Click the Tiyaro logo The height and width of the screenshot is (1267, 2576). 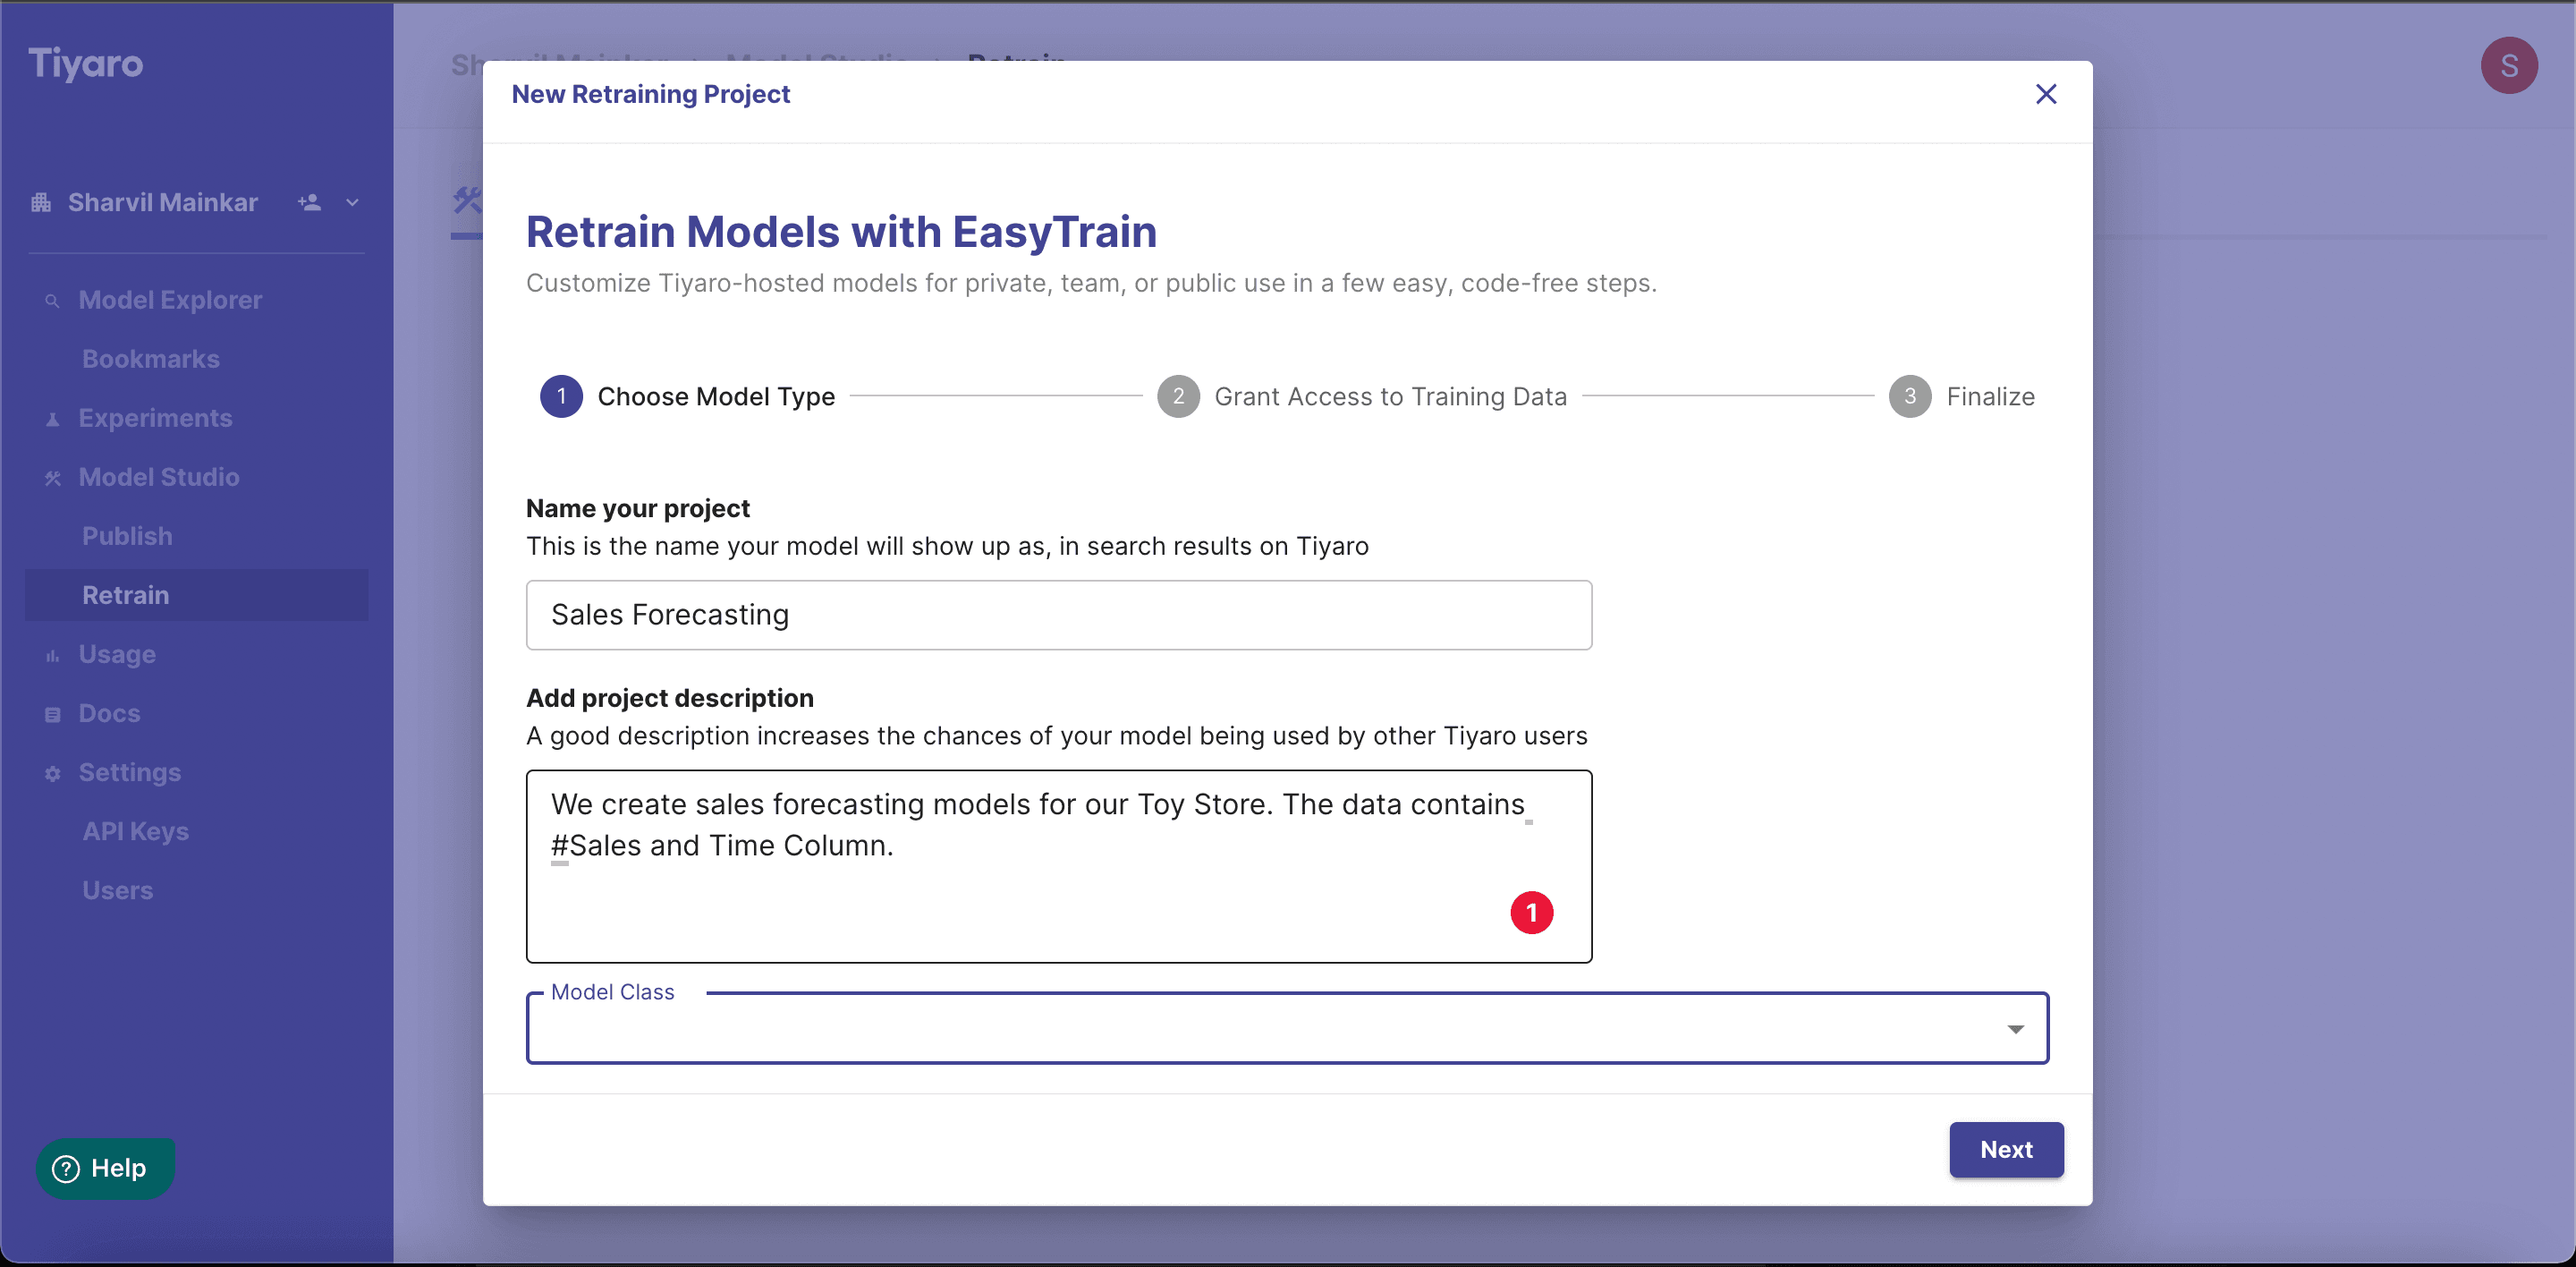(86, 64)
